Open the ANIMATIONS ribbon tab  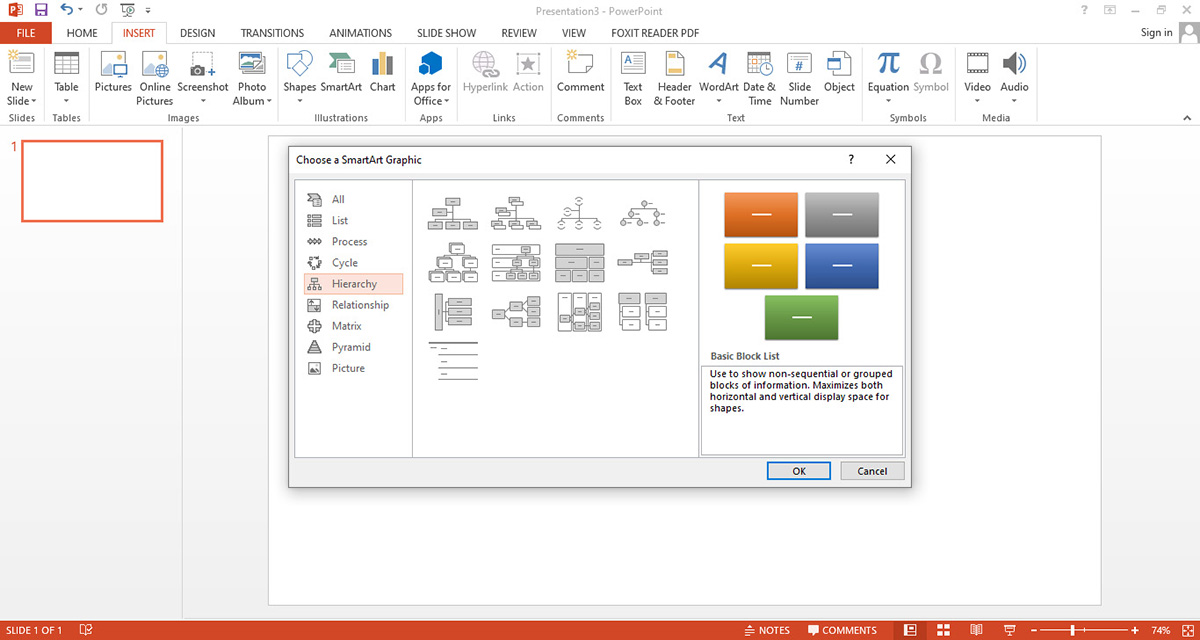point(360,33)
